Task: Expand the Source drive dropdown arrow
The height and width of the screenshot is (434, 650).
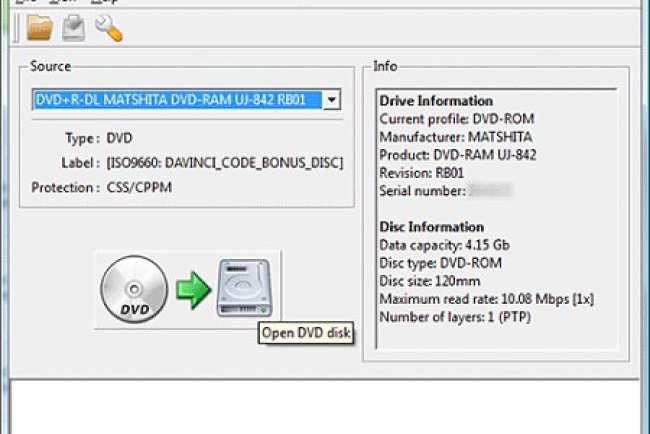Action: point(332,100)
